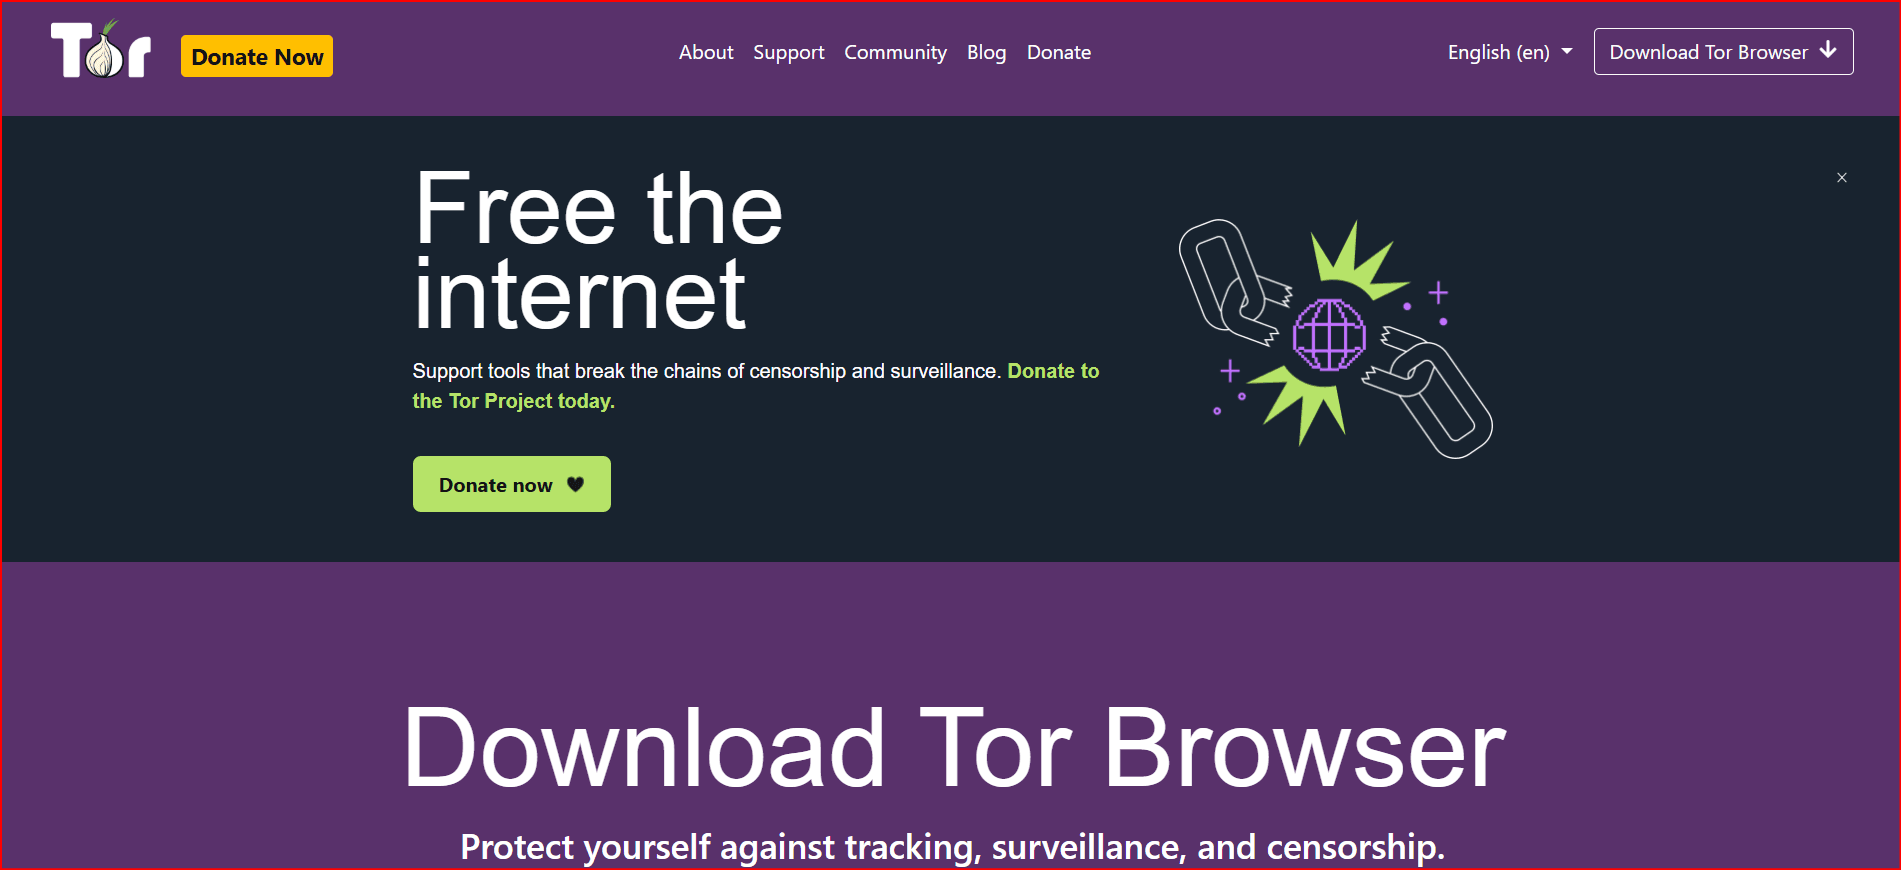The height and width of the screenshot is (870, 1901).
Task: Click the lower-right broken chain link graphic
Action: click(x=1429, y=392)
